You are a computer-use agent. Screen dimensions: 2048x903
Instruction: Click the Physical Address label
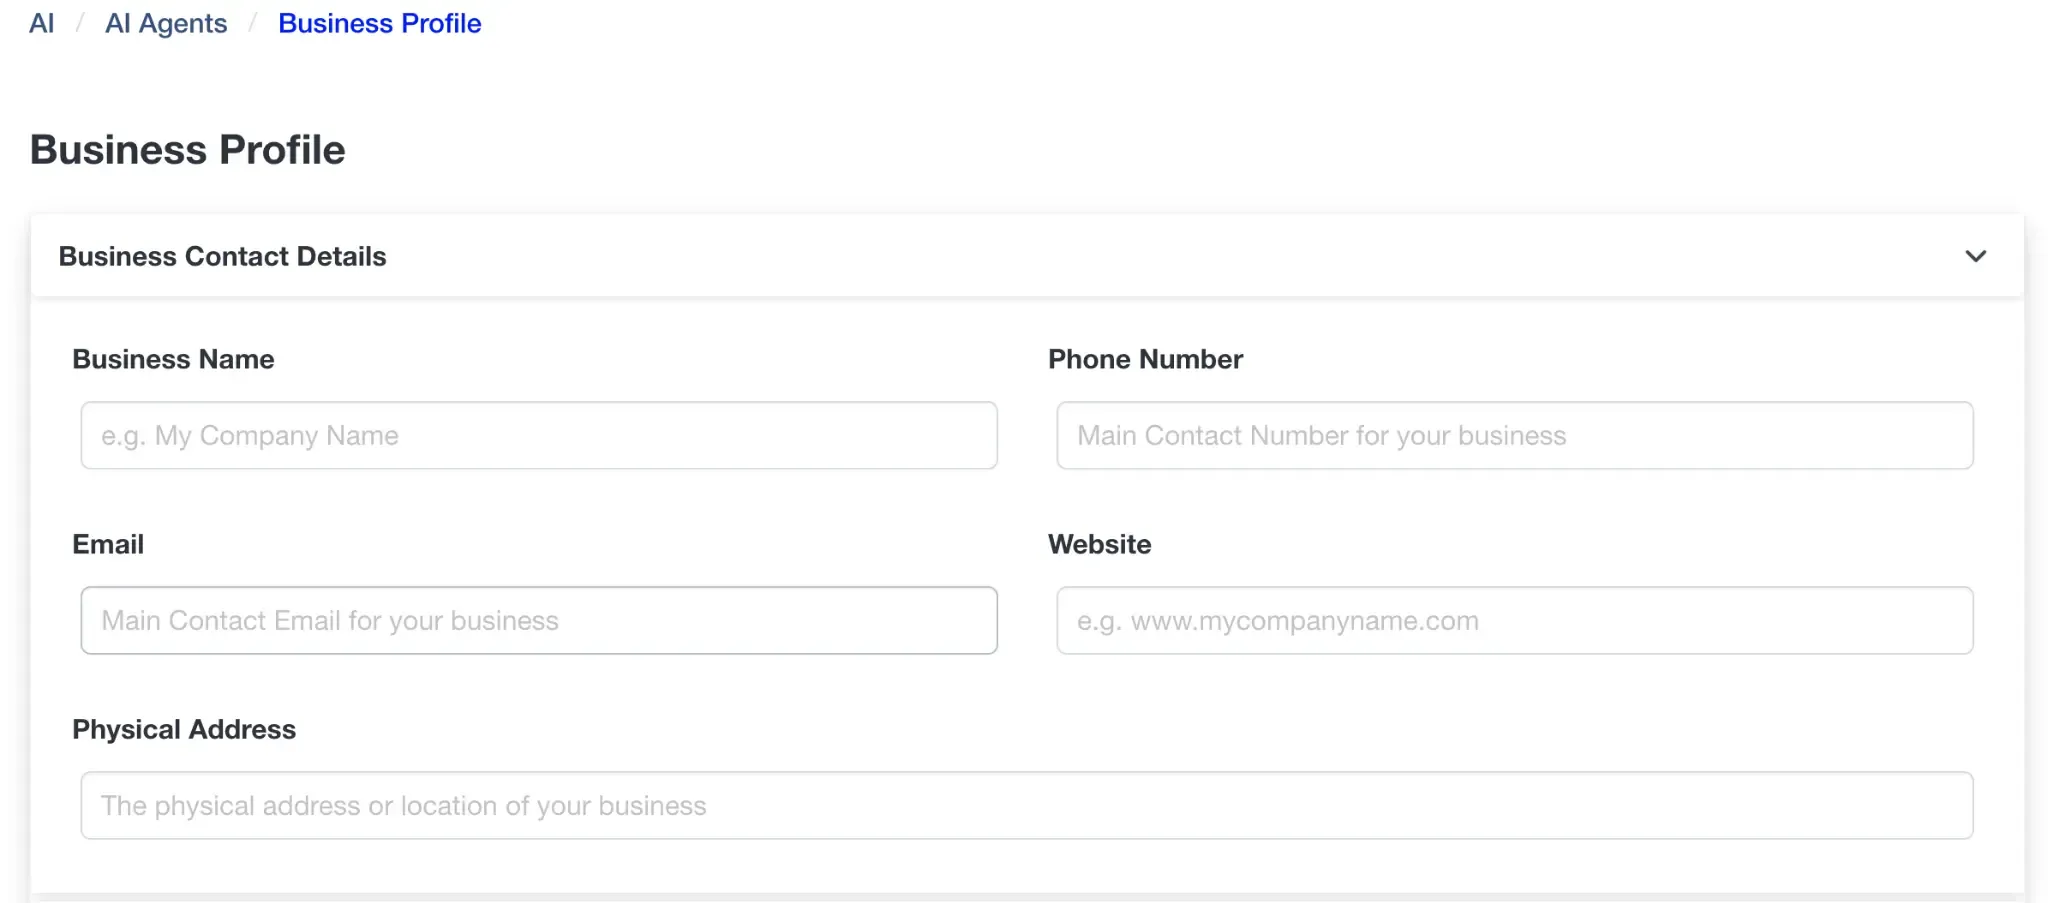point(183,729)
